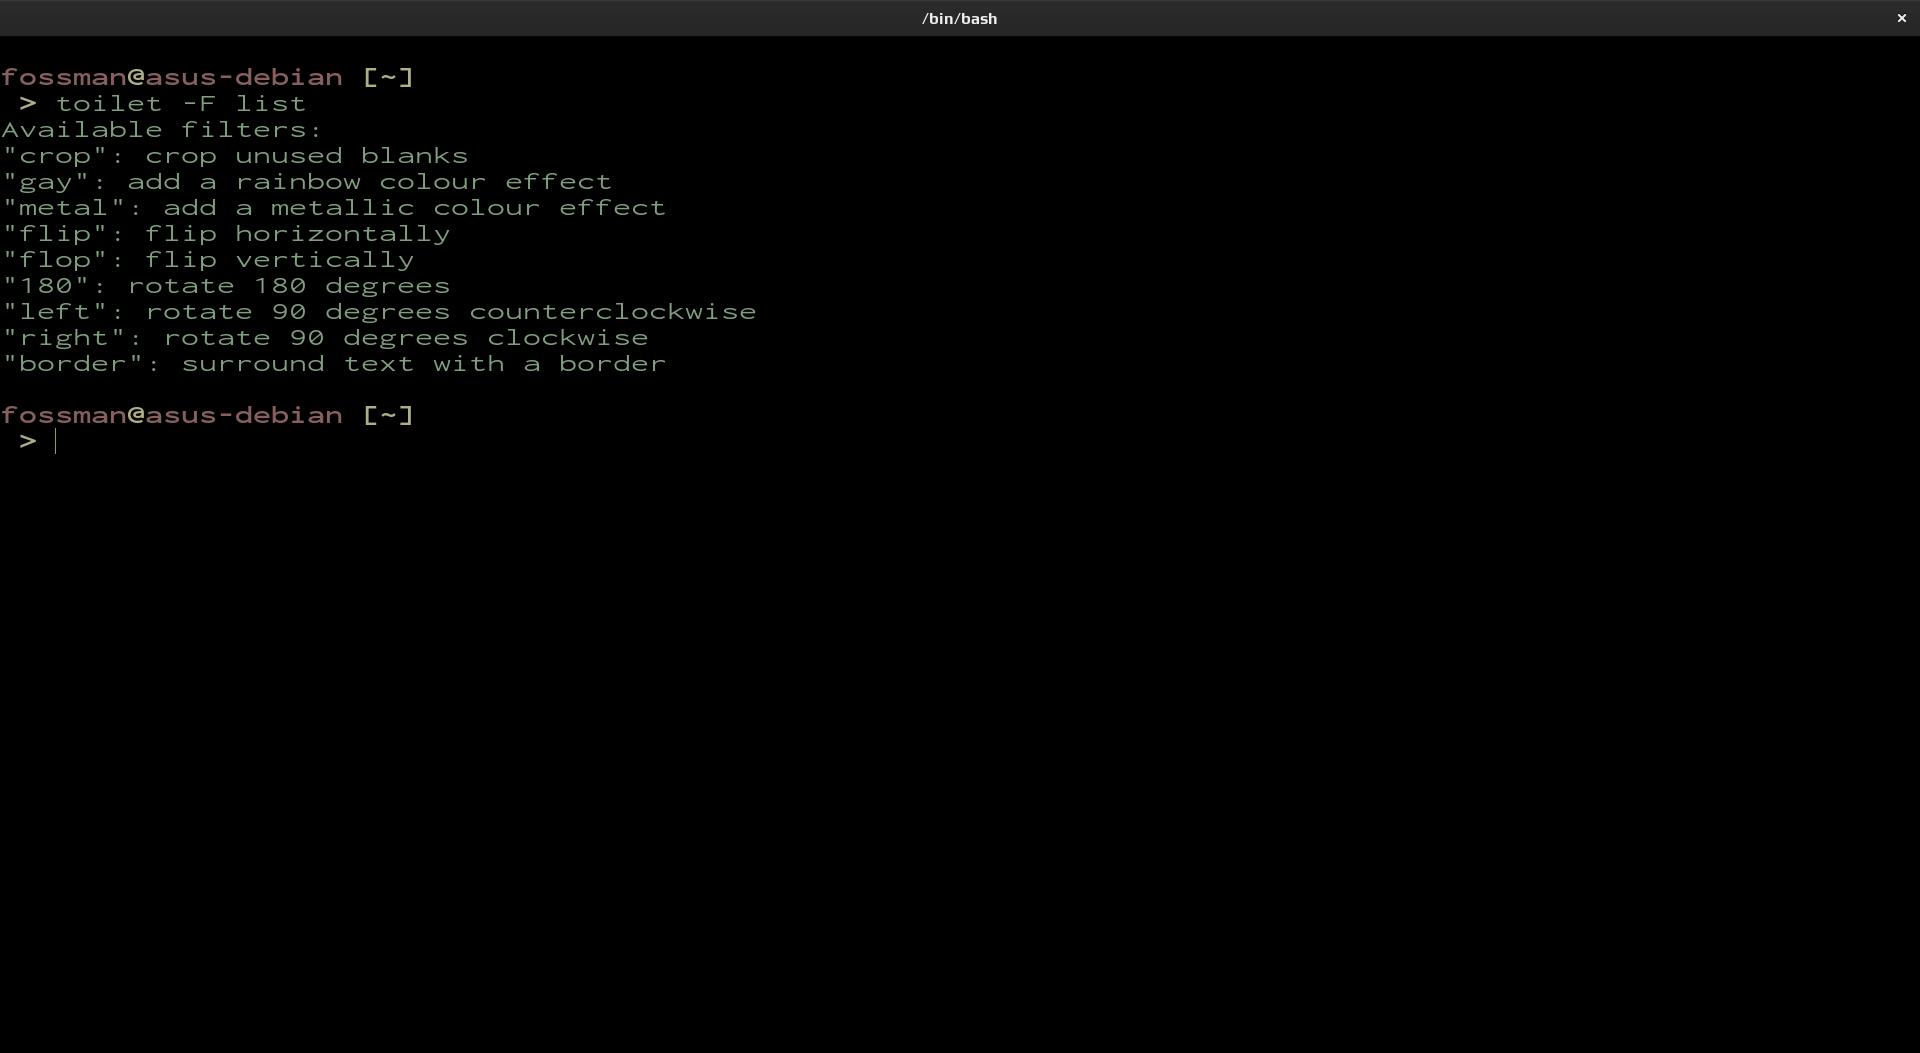
Task: Click the bottom prompt's "asus-debian" hostname
Action: [x=244, y=415]
